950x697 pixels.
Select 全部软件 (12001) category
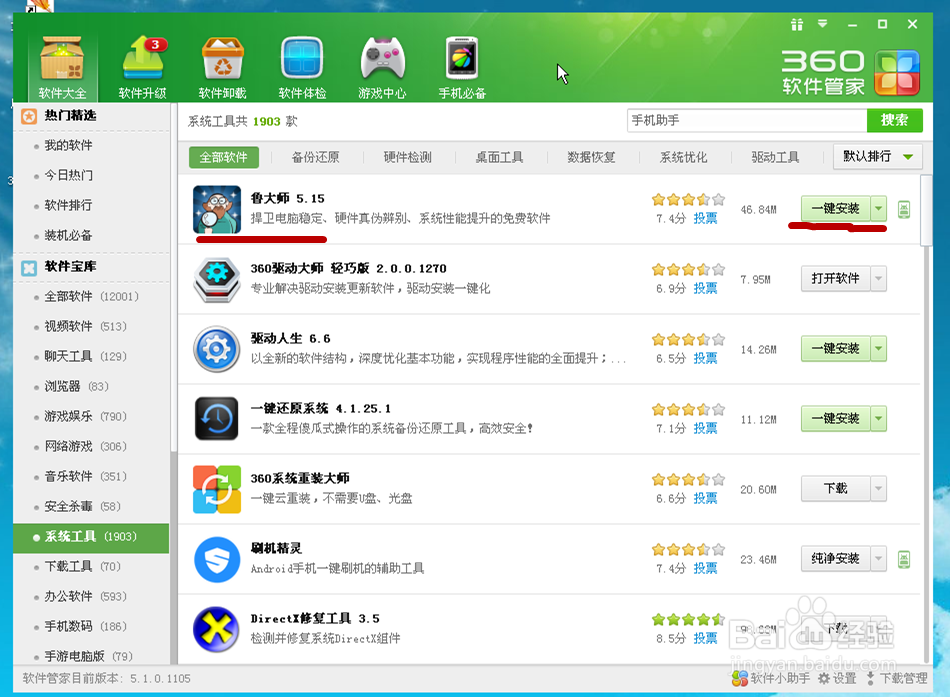91,296
